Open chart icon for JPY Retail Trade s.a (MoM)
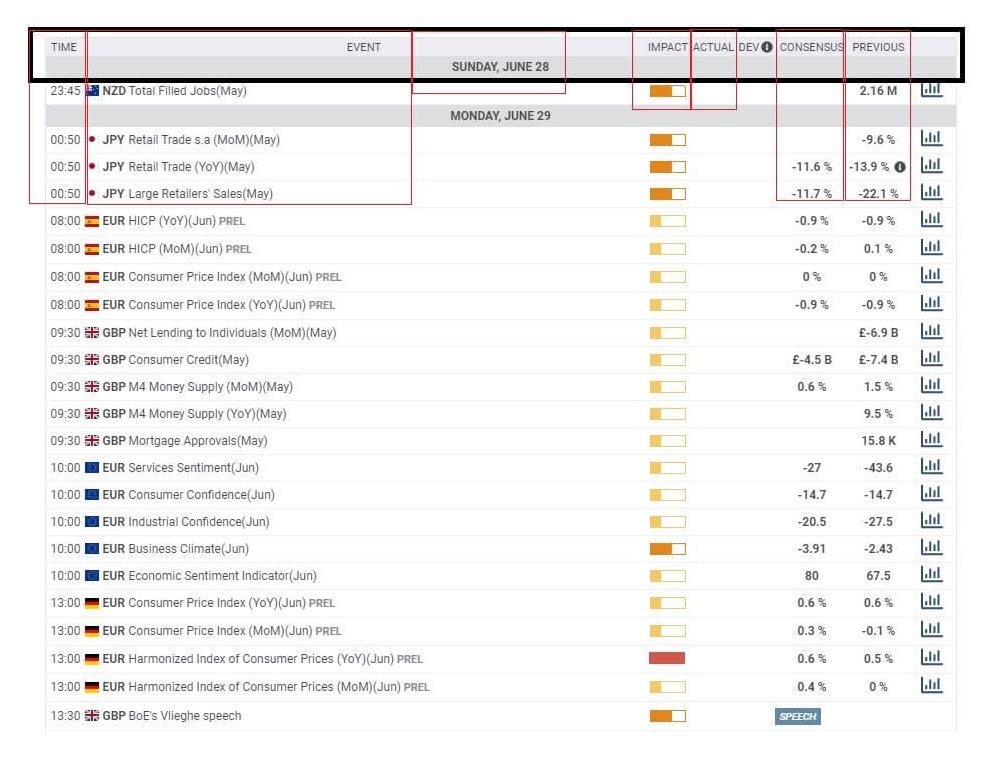Viewport: 999px width, 757px height. point(931,138)
